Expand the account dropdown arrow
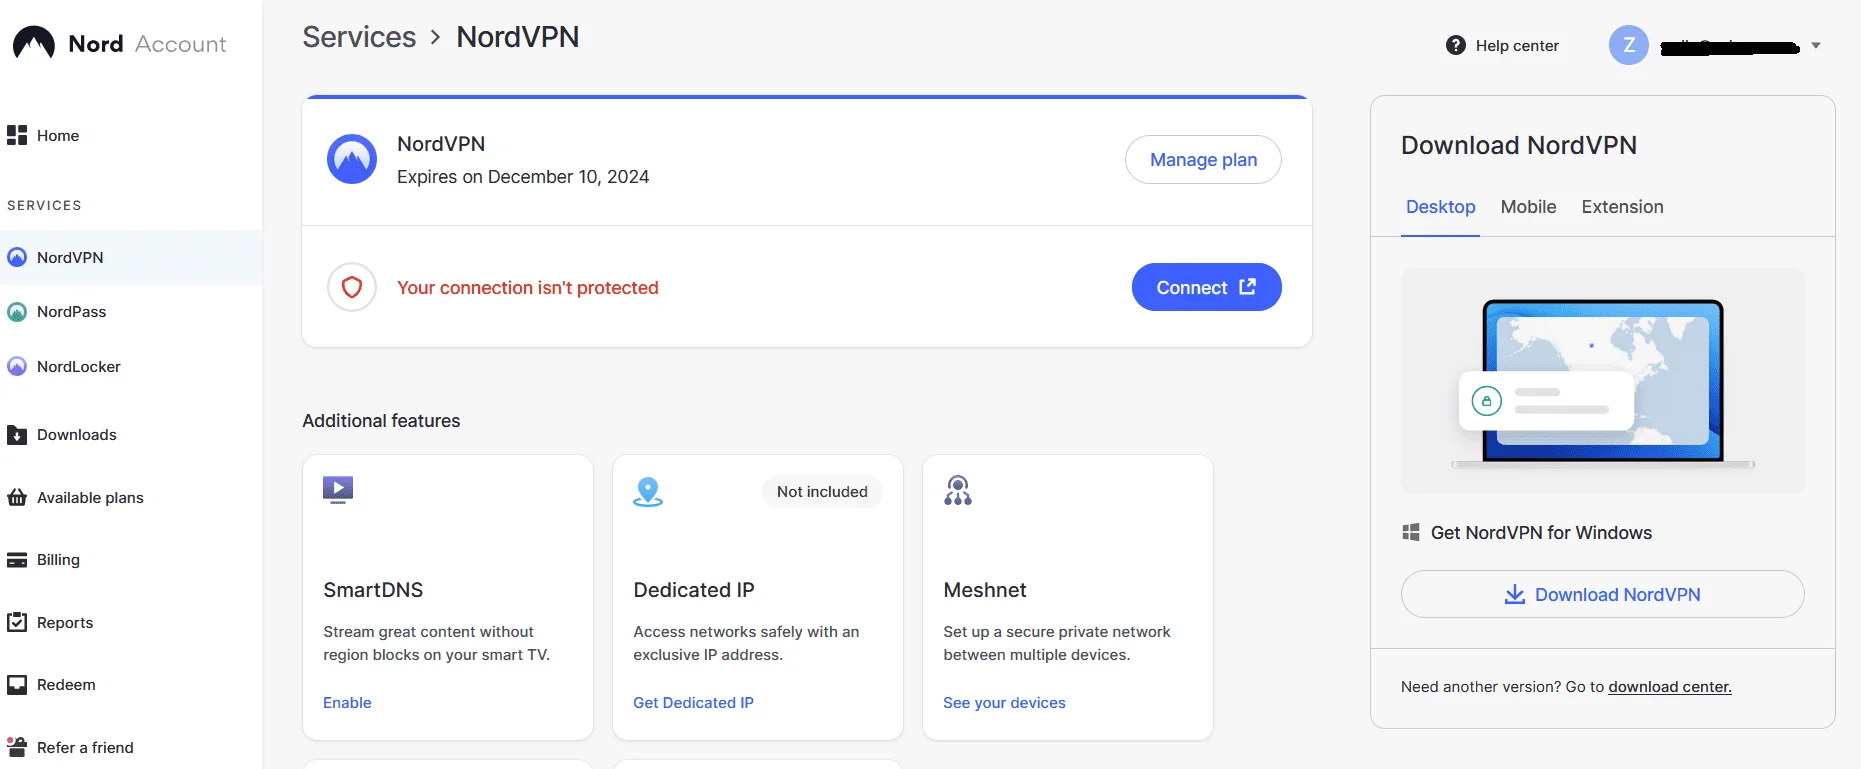 (1816, 45)
